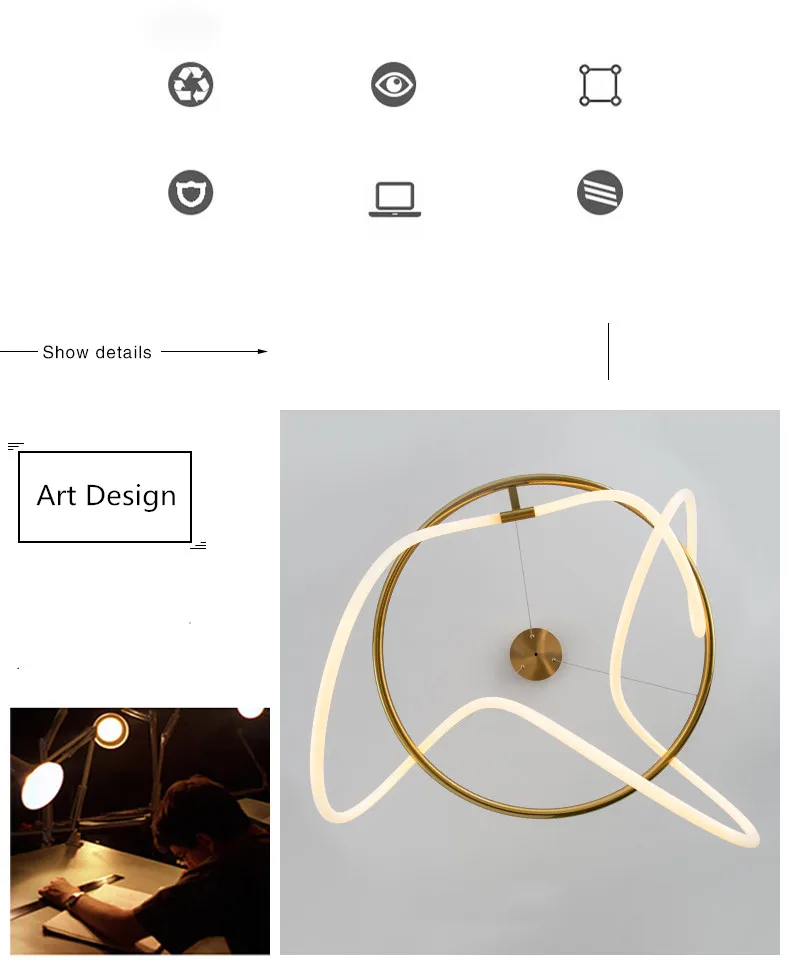The image size is (790, 960).
Task: Click the brass ceiling canopy disc
Action: click(x=536, y=654)
